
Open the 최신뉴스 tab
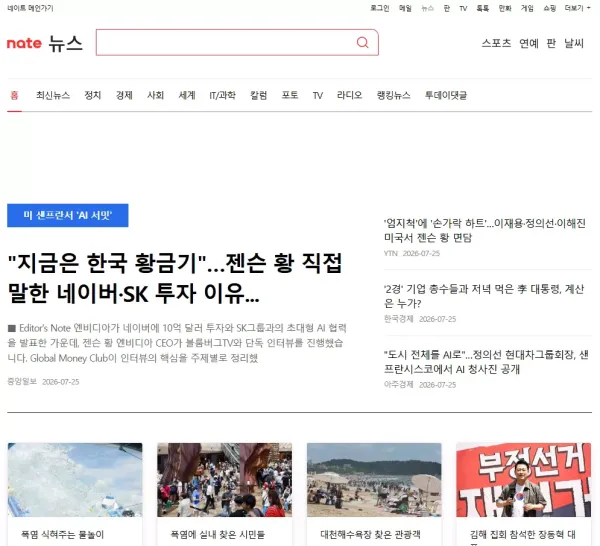point(53,95)
